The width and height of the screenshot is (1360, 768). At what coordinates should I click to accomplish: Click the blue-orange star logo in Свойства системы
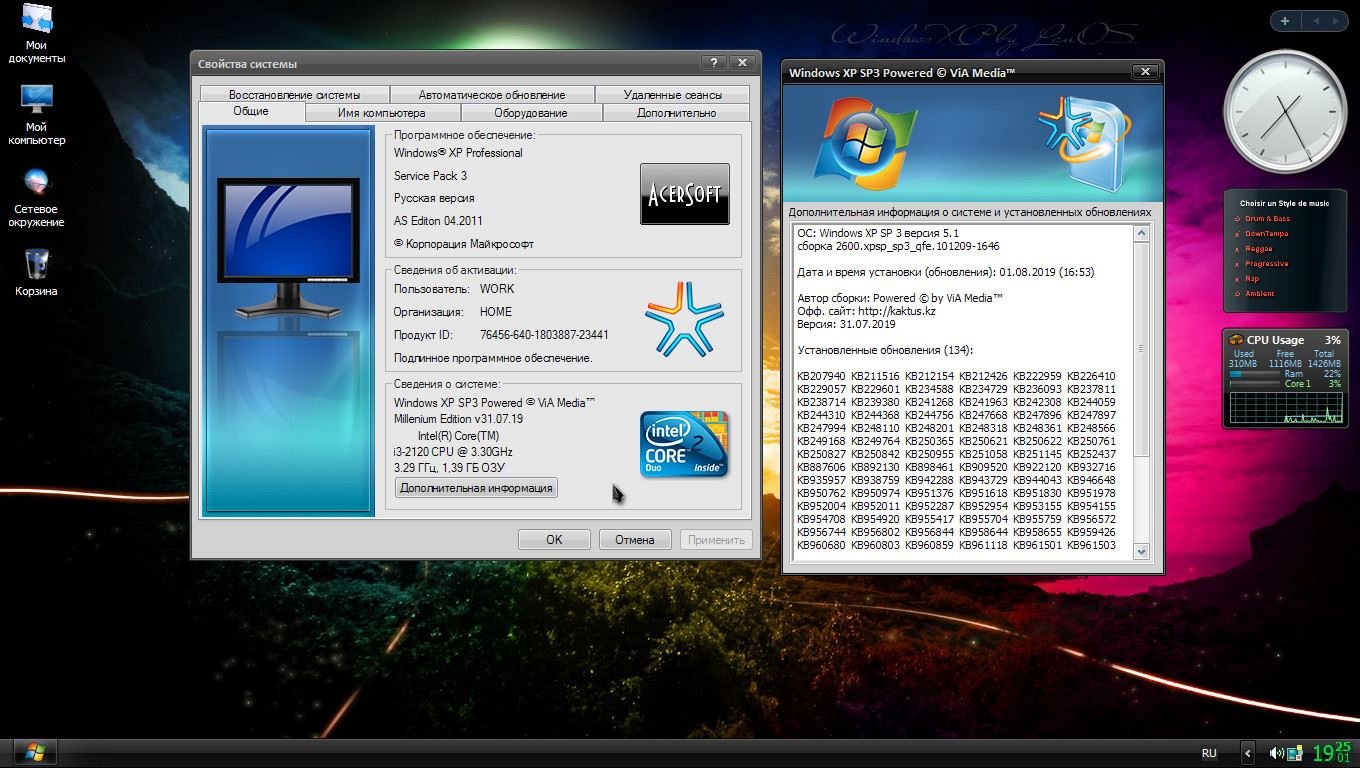(684, 319)
